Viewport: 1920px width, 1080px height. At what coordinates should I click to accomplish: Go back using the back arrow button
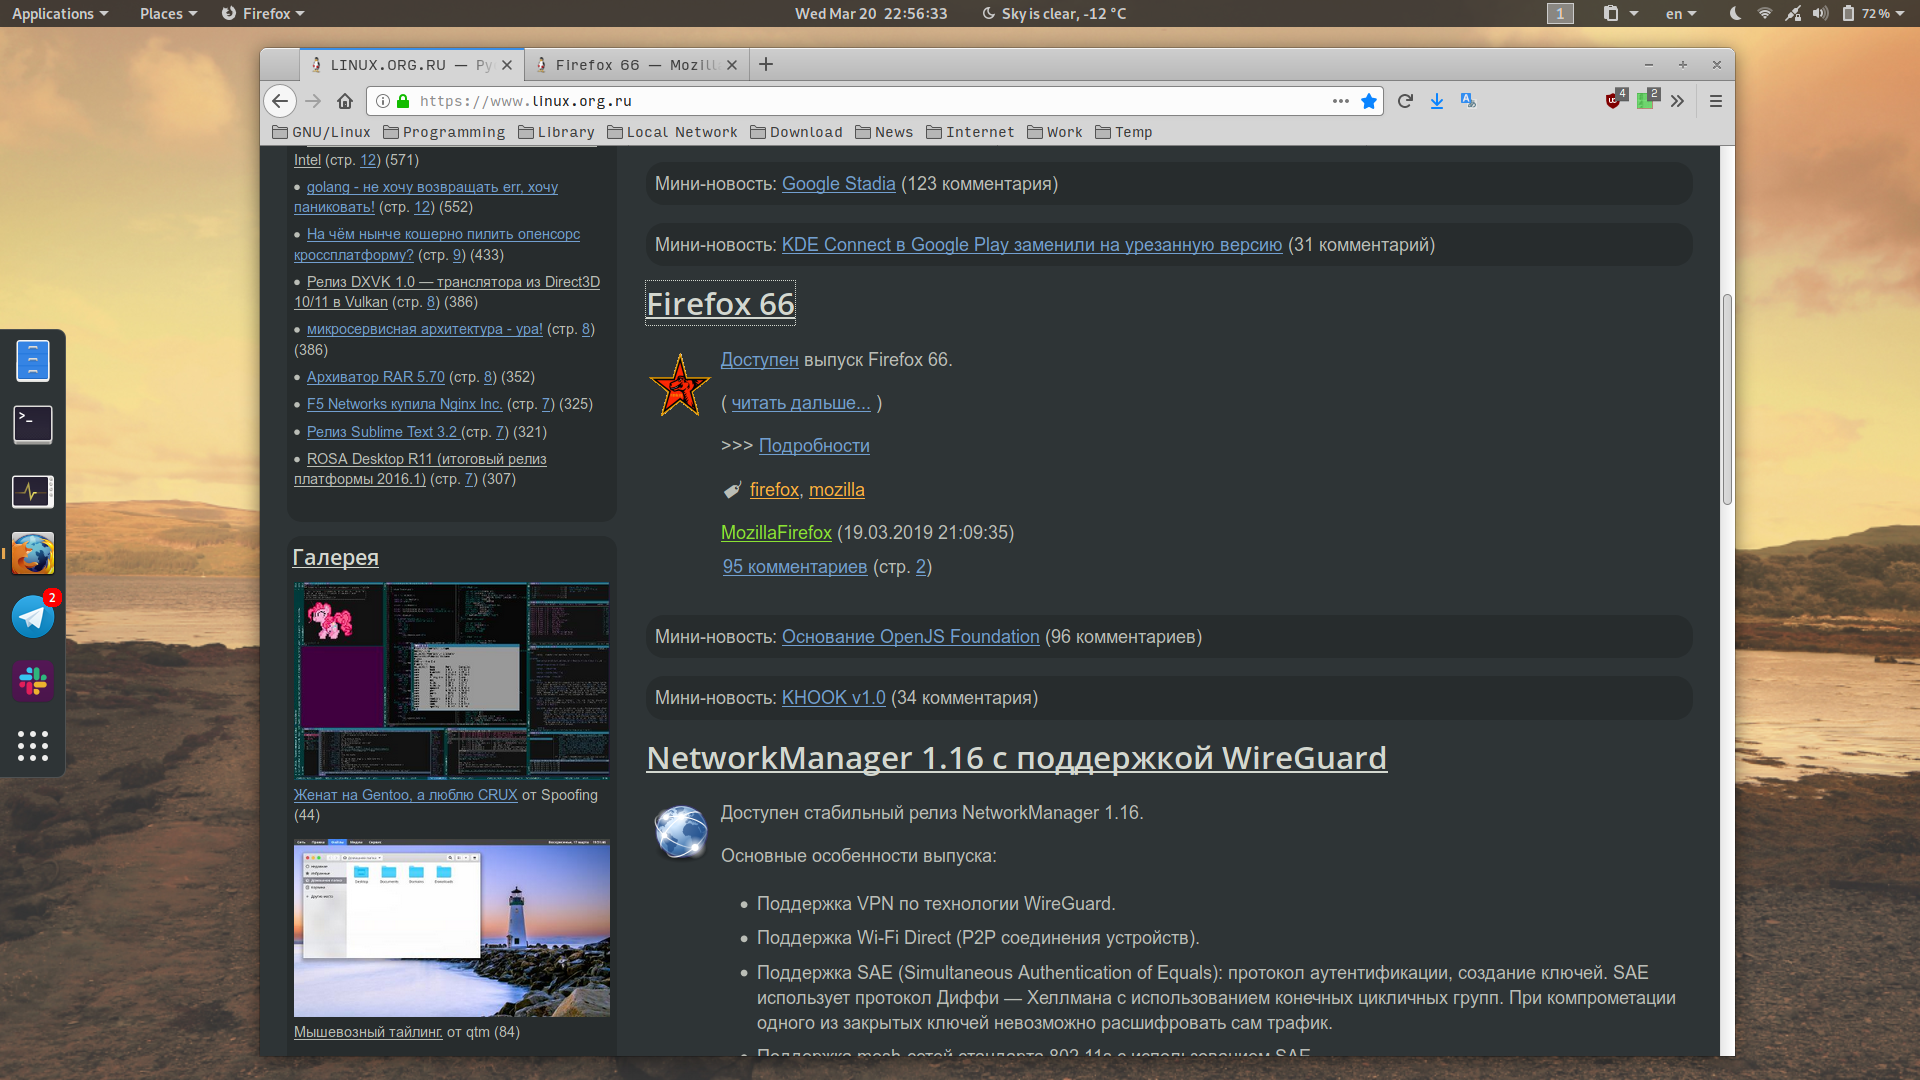pyautogui.click(x=280, y=101)
